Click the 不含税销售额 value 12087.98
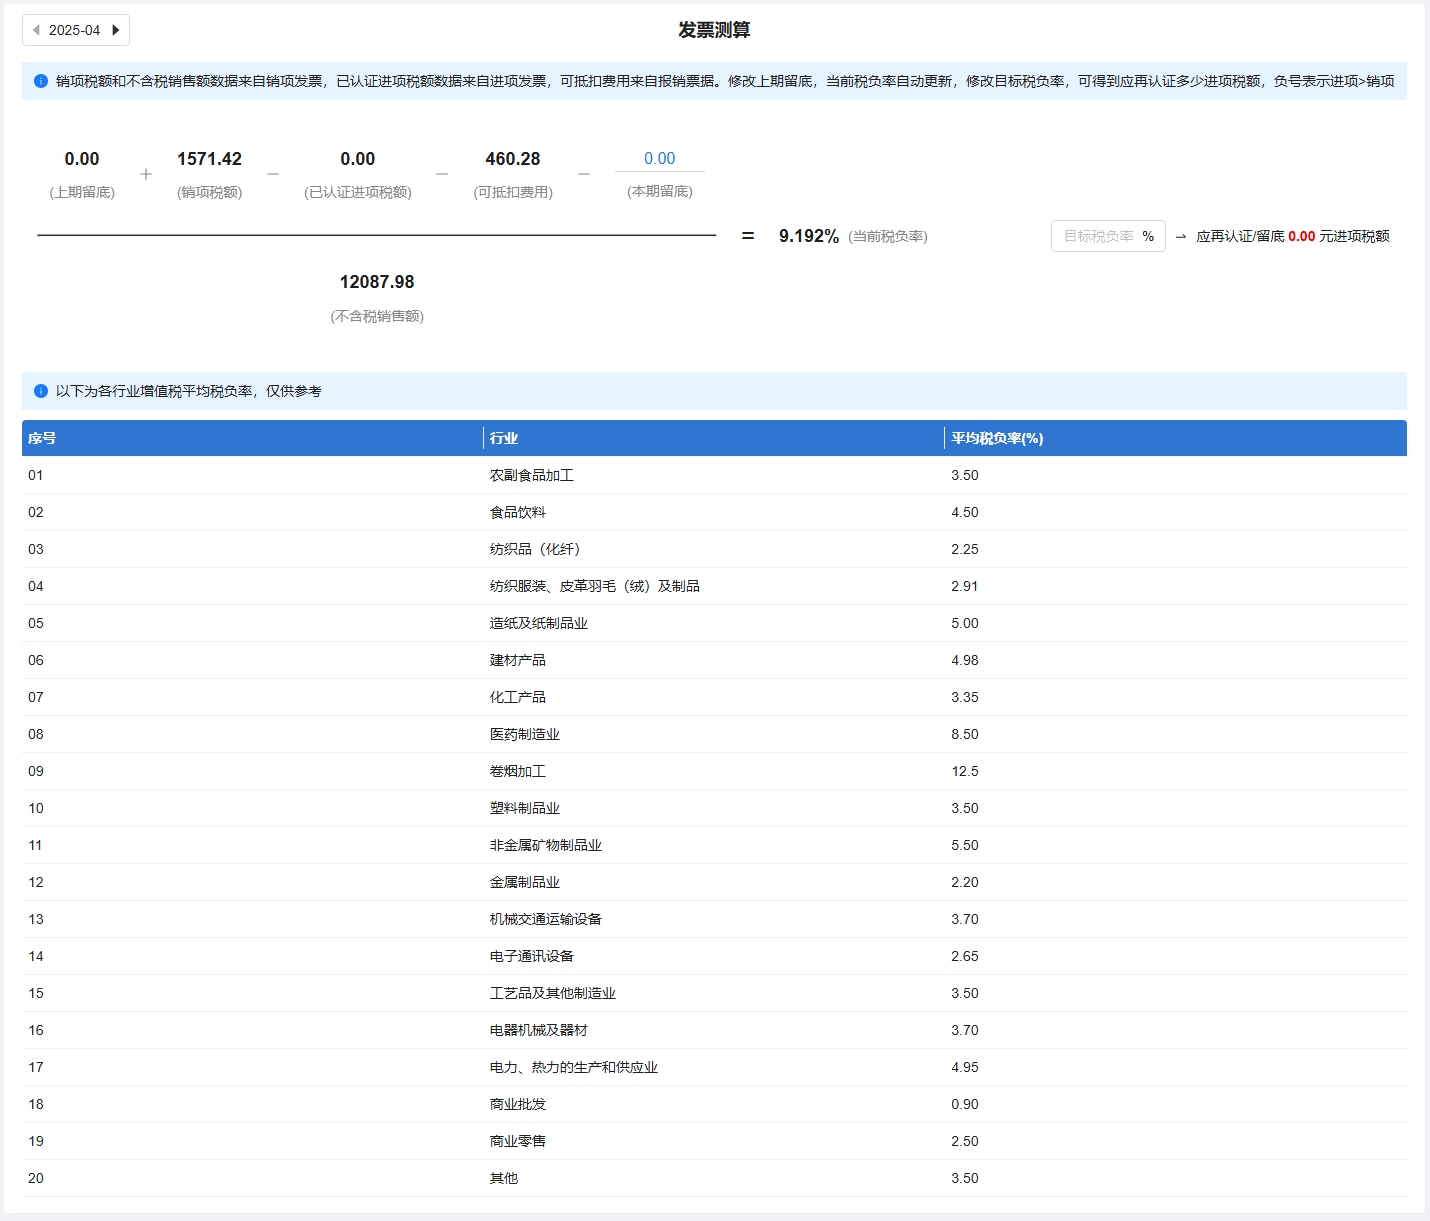 (x=377, y=282)
